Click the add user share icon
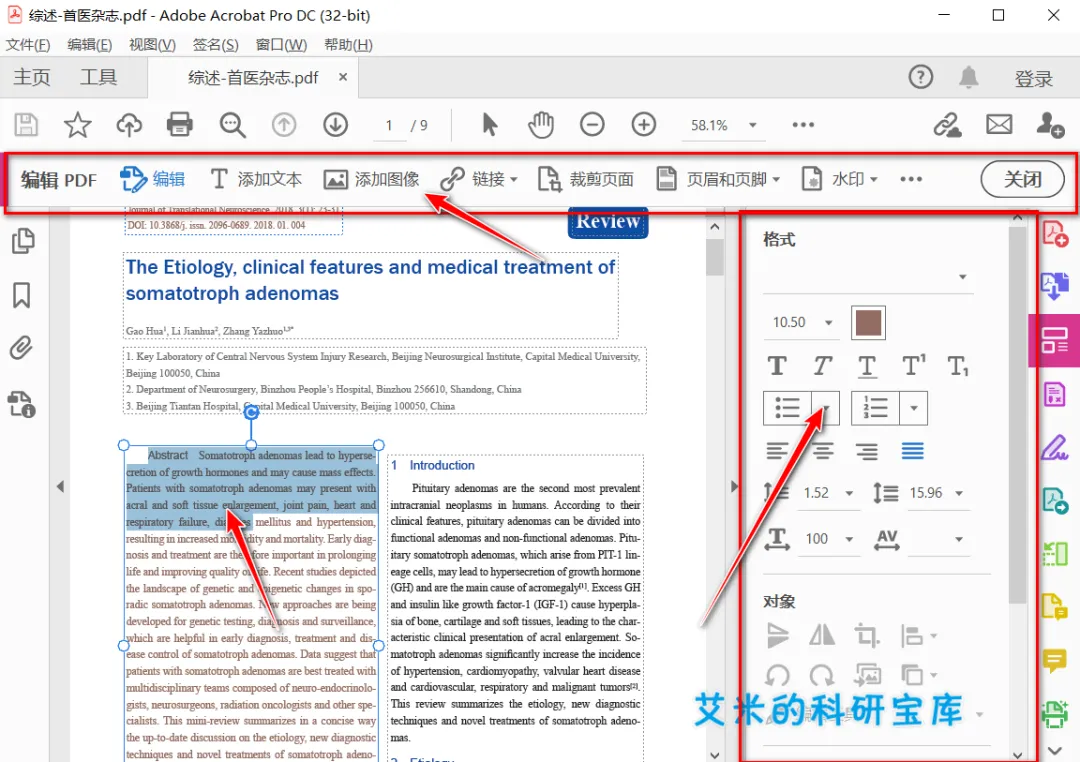The height and width of the screenshot is (762, 1080). pos(1050,125)
